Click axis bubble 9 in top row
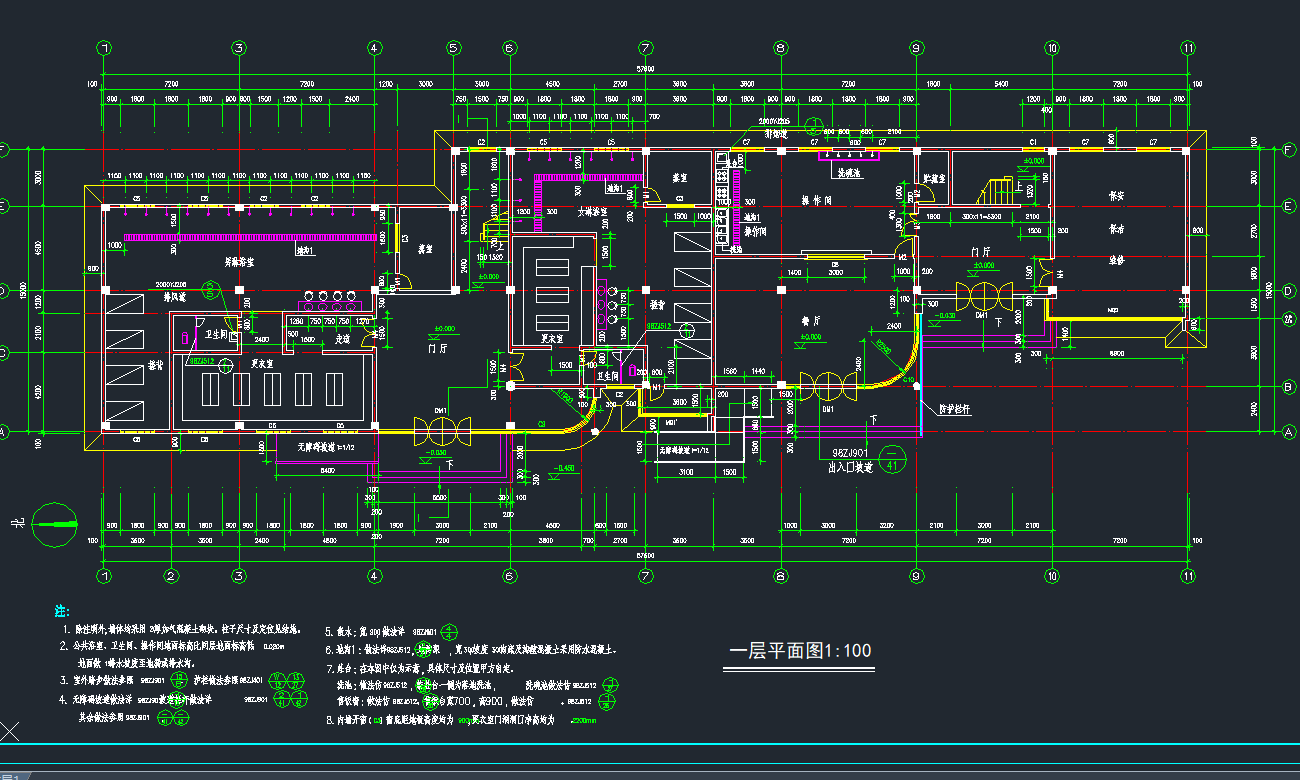 [x=916, y=48]
